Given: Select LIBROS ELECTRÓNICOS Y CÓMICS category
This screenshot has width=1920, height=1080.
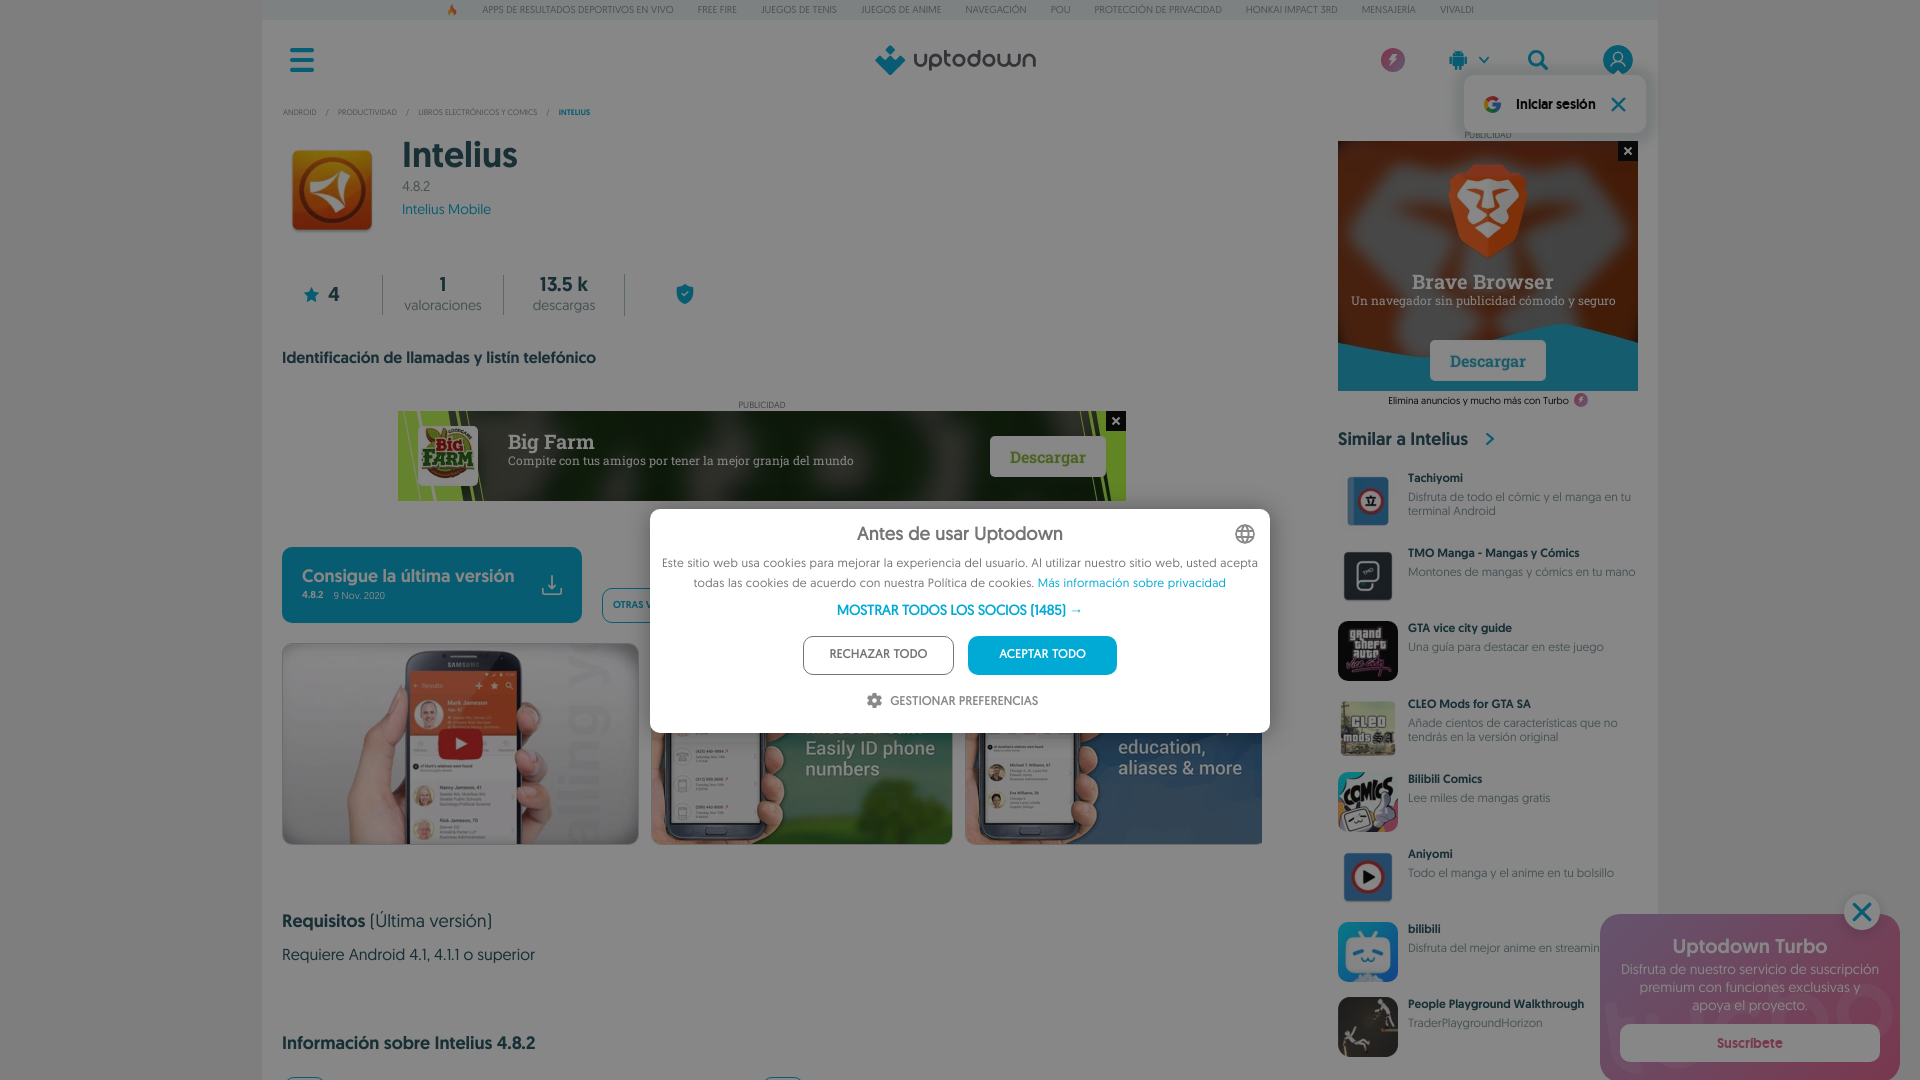Looking at the screenshot, I should tap(477, 112).
